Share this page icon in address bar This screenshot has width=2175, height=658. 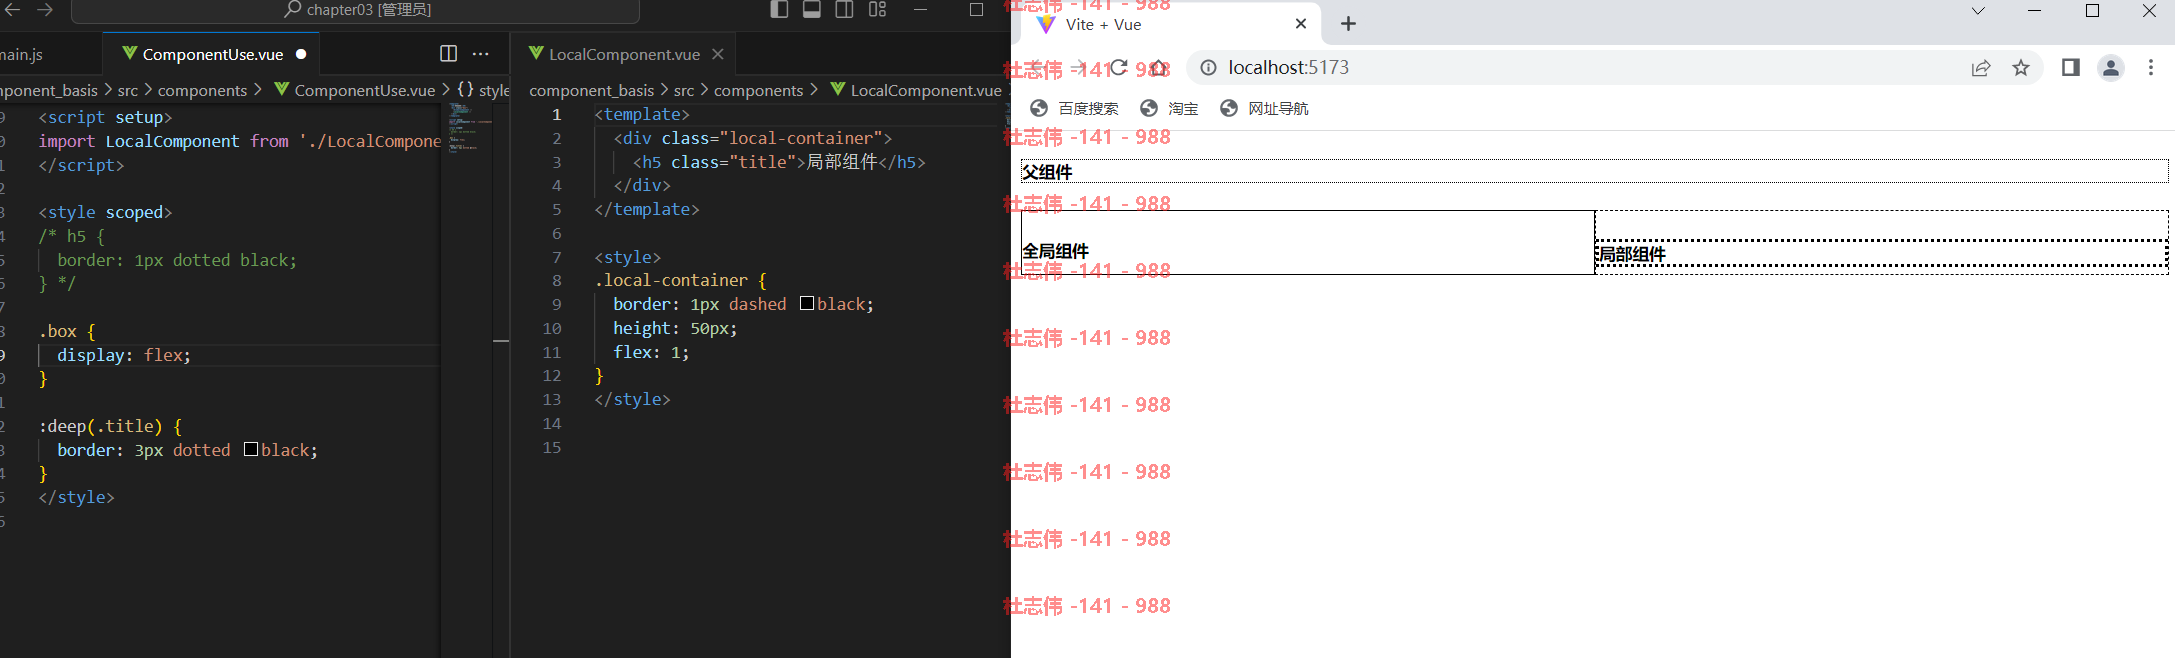coord(1980,68)
